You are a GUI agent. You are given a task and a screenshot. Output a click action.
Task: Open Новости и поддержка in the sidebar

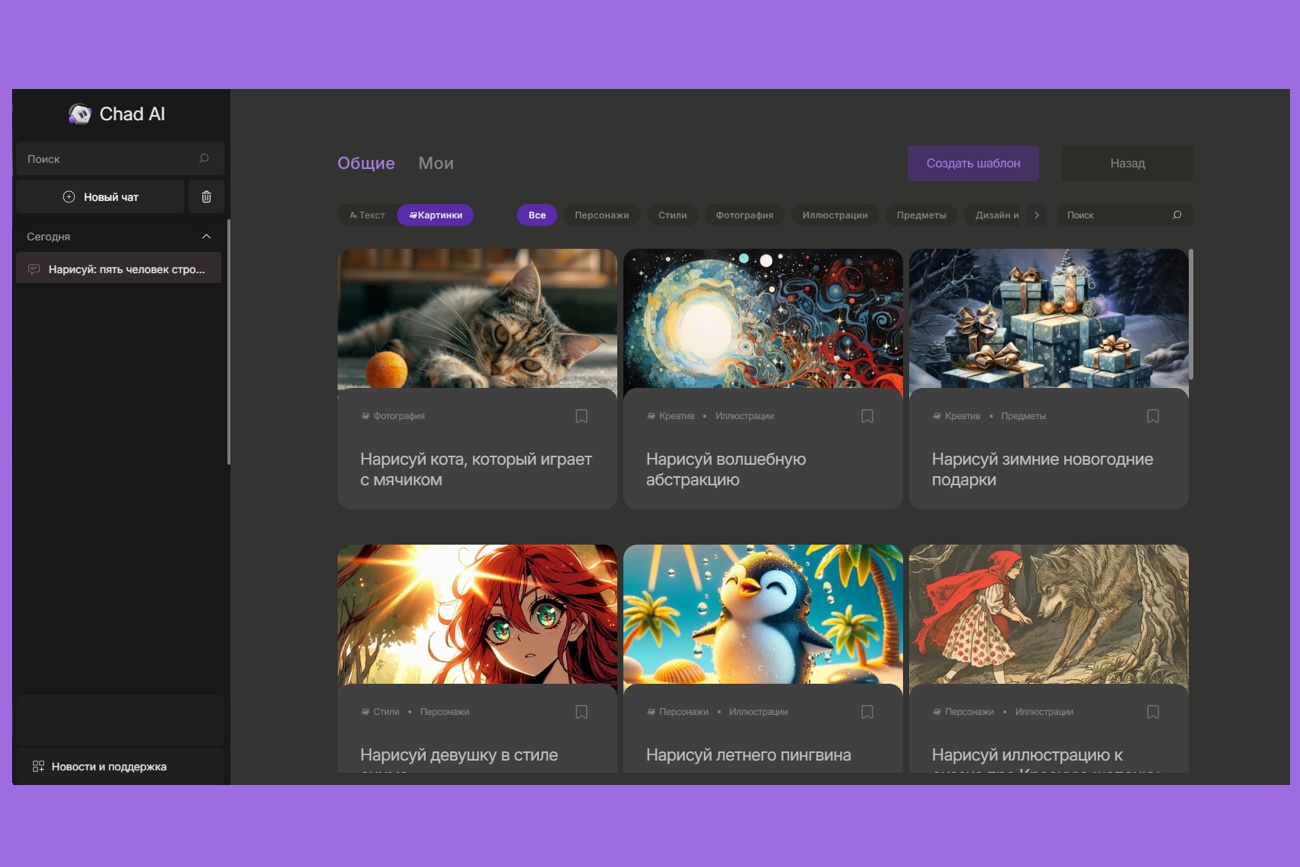(x=108, y=767)
